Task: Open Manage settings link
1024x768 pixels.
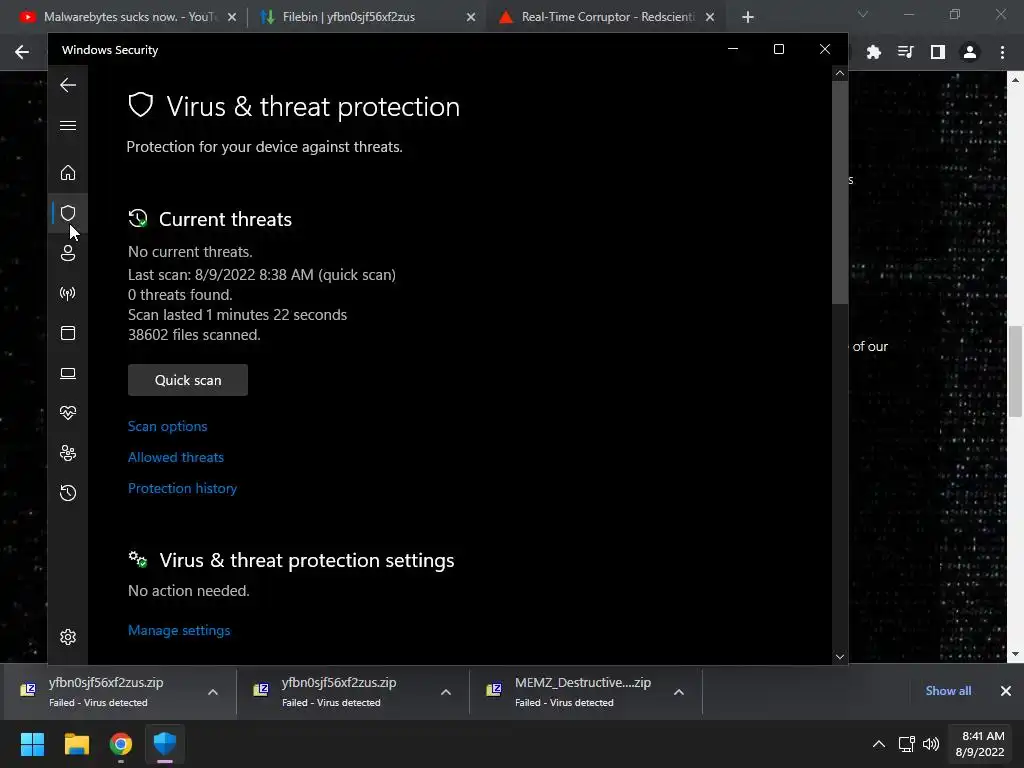Action: [179, 630]
